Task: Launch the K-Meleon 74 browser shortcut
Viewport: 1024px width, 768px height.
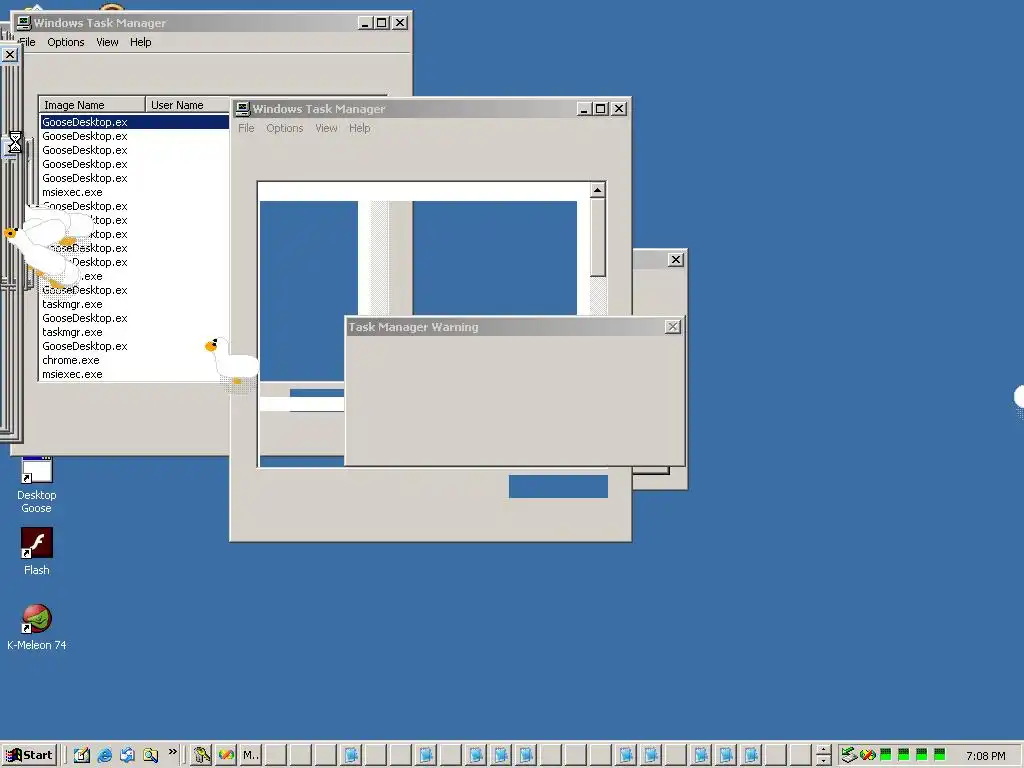Action: [37, 626]
